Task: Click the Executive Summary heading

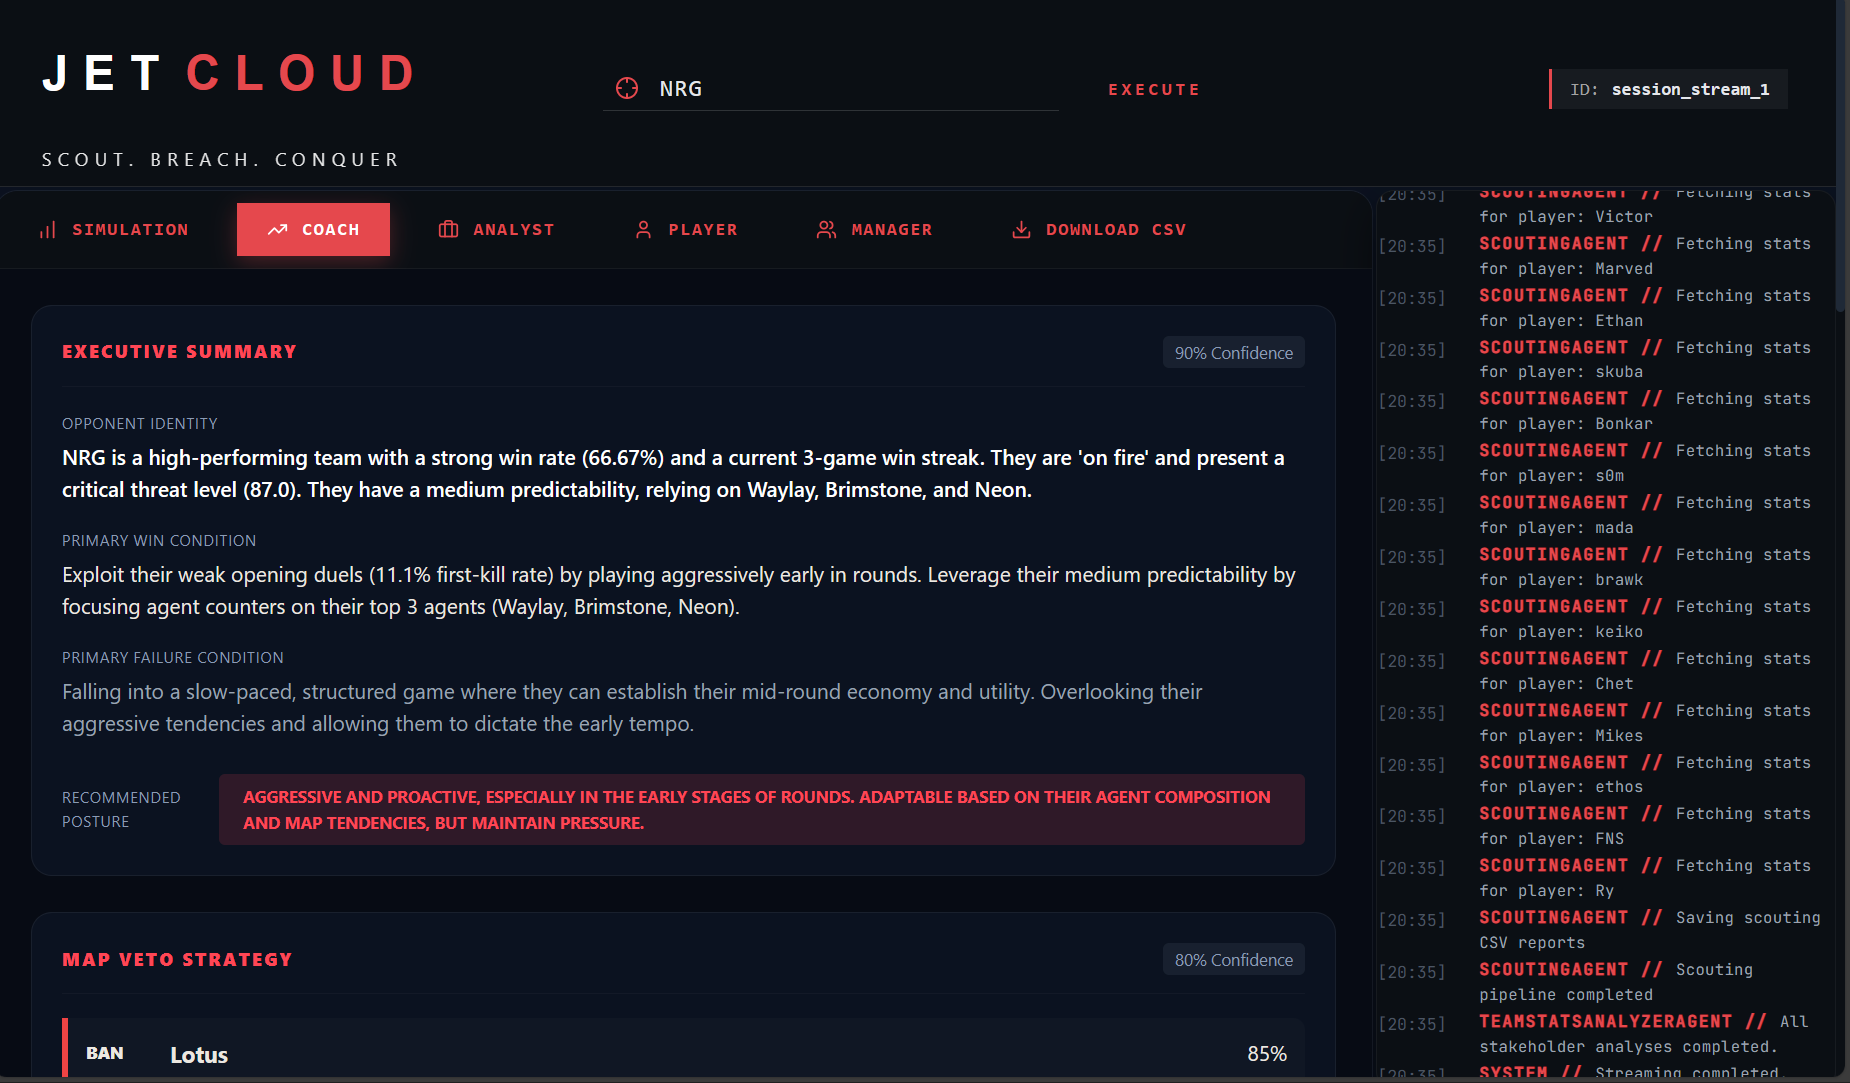Action: [180, 352]
